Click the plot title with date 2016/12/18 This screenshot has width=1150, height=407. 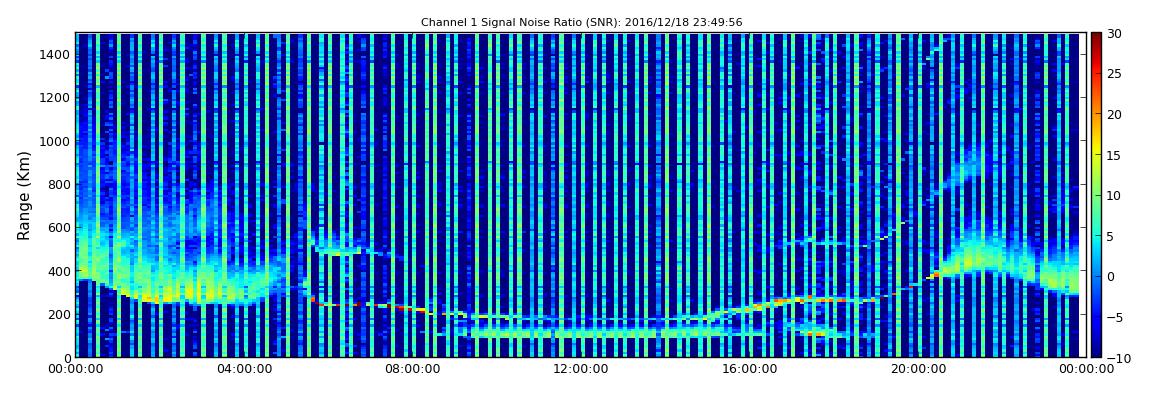(582, 23)
